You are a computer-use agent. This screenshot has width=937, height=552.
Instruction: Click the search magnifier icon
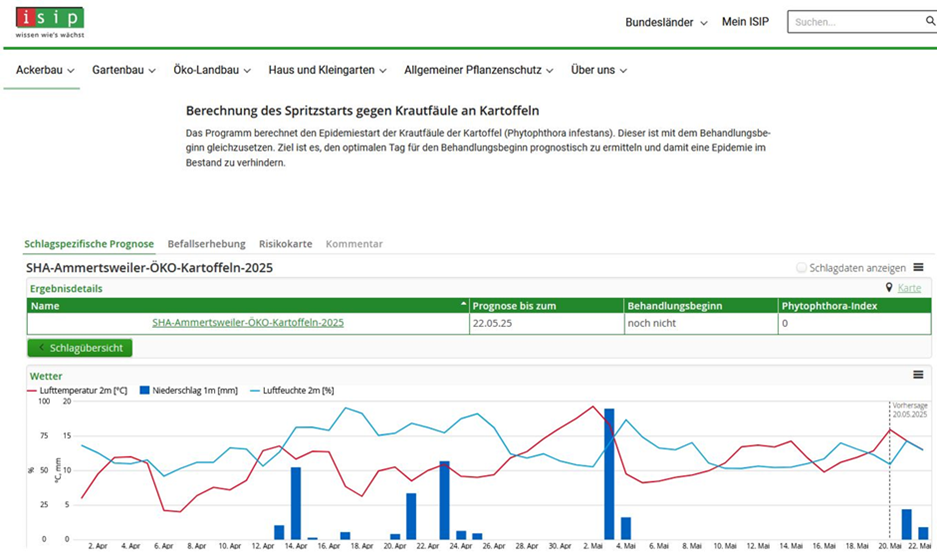click(930, 22)
